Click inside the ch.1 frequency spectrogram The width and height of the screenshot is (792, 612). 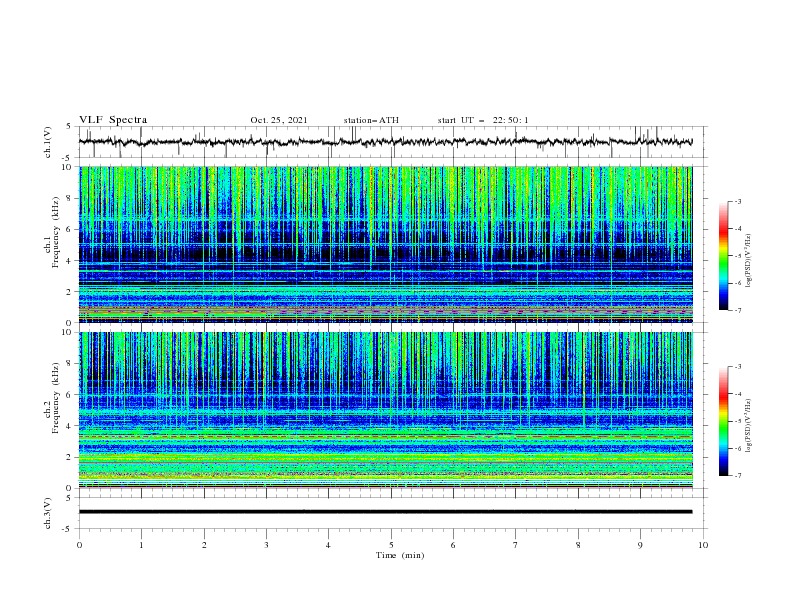click(x=385, y=244)
